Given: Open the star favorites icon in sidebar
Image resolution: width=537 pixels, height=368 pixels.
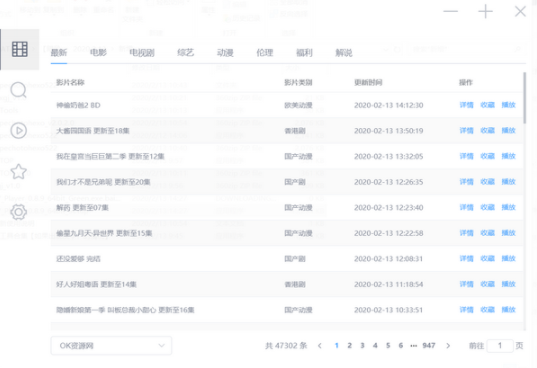Looking at the screenshot, I should 18,172.
